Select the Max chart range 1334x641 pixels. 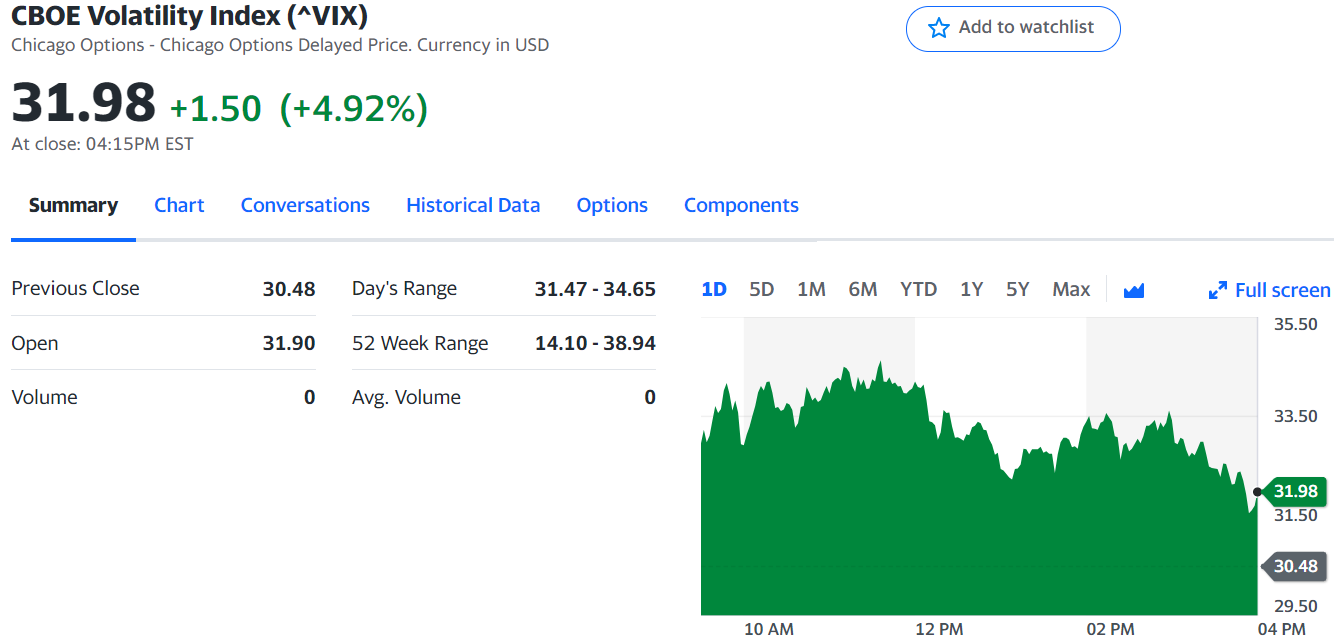[1071, 289]
